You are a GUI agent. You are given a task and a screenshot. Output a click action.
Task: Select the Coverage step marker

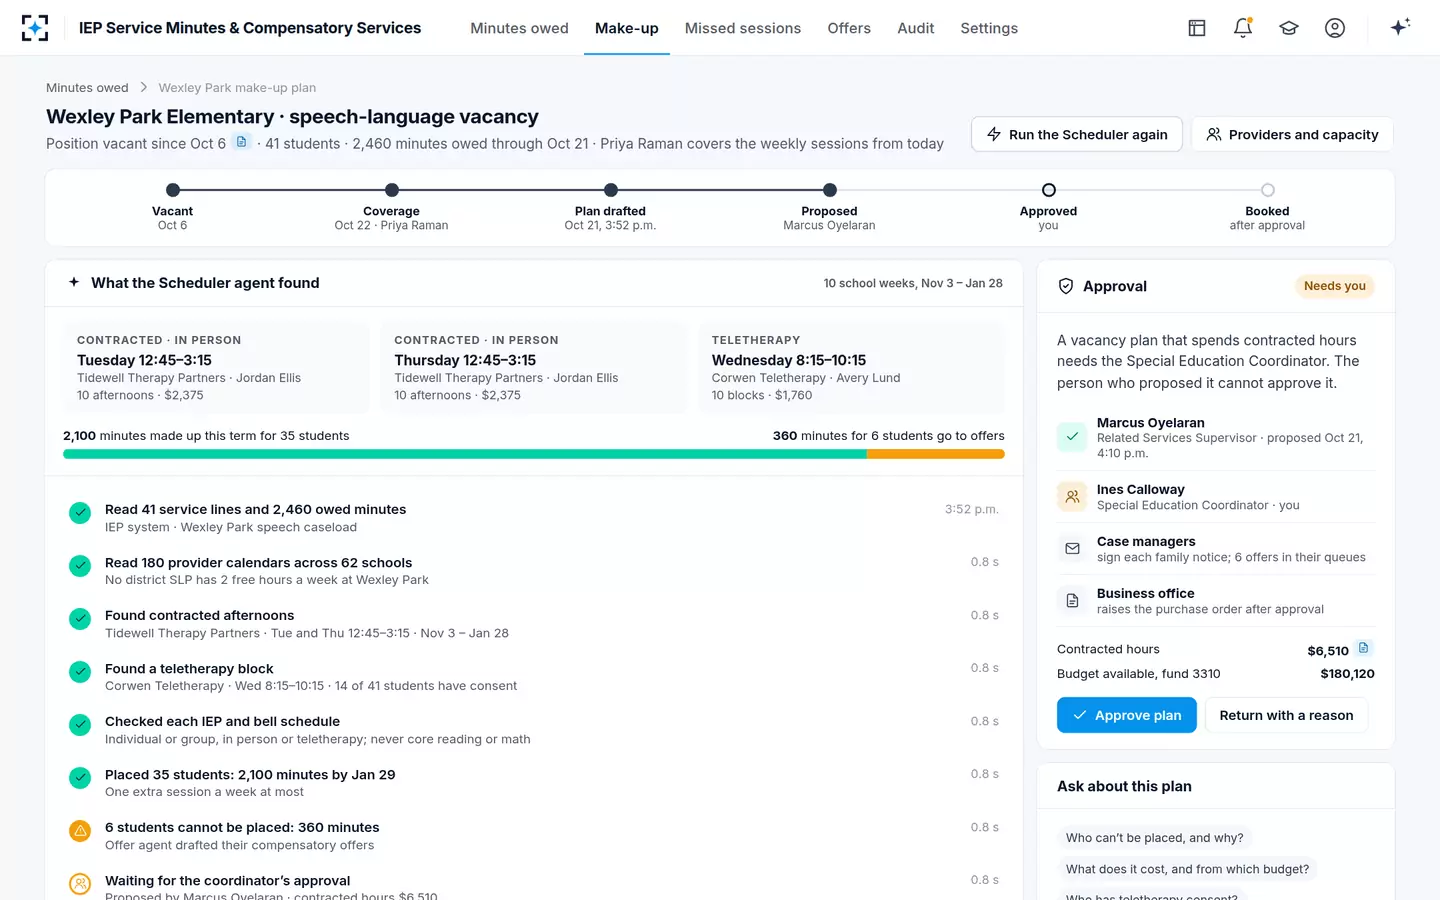[x=392, y=190]
